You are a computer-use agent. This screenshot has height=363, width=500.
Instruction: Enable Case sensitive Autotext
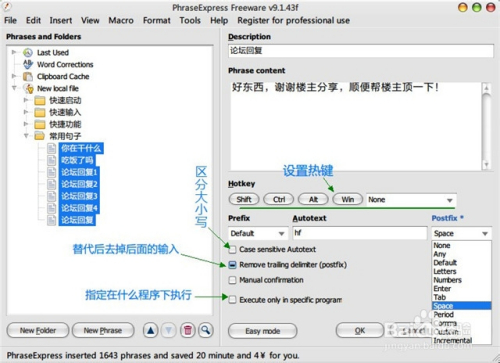pos(232,249)
